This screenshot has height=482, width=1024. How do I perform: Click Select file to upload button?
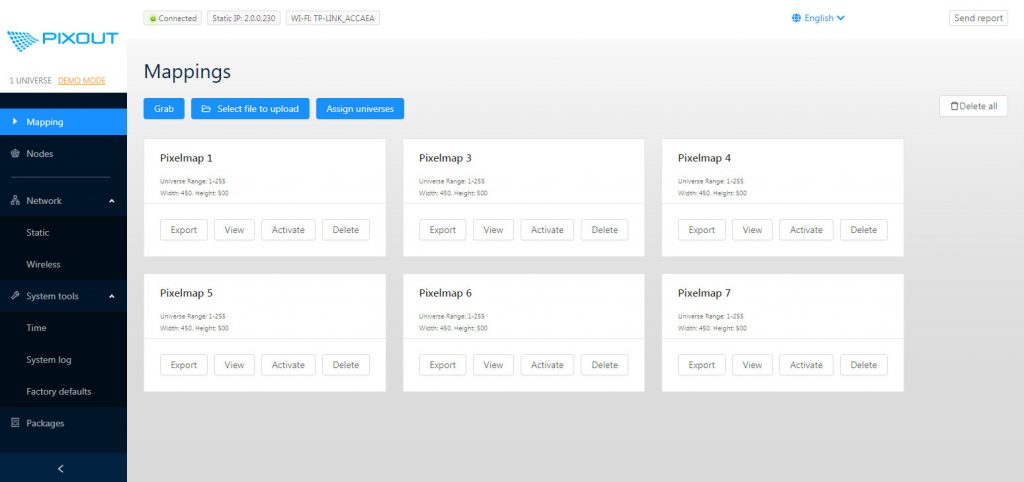(x=250, y=108)
